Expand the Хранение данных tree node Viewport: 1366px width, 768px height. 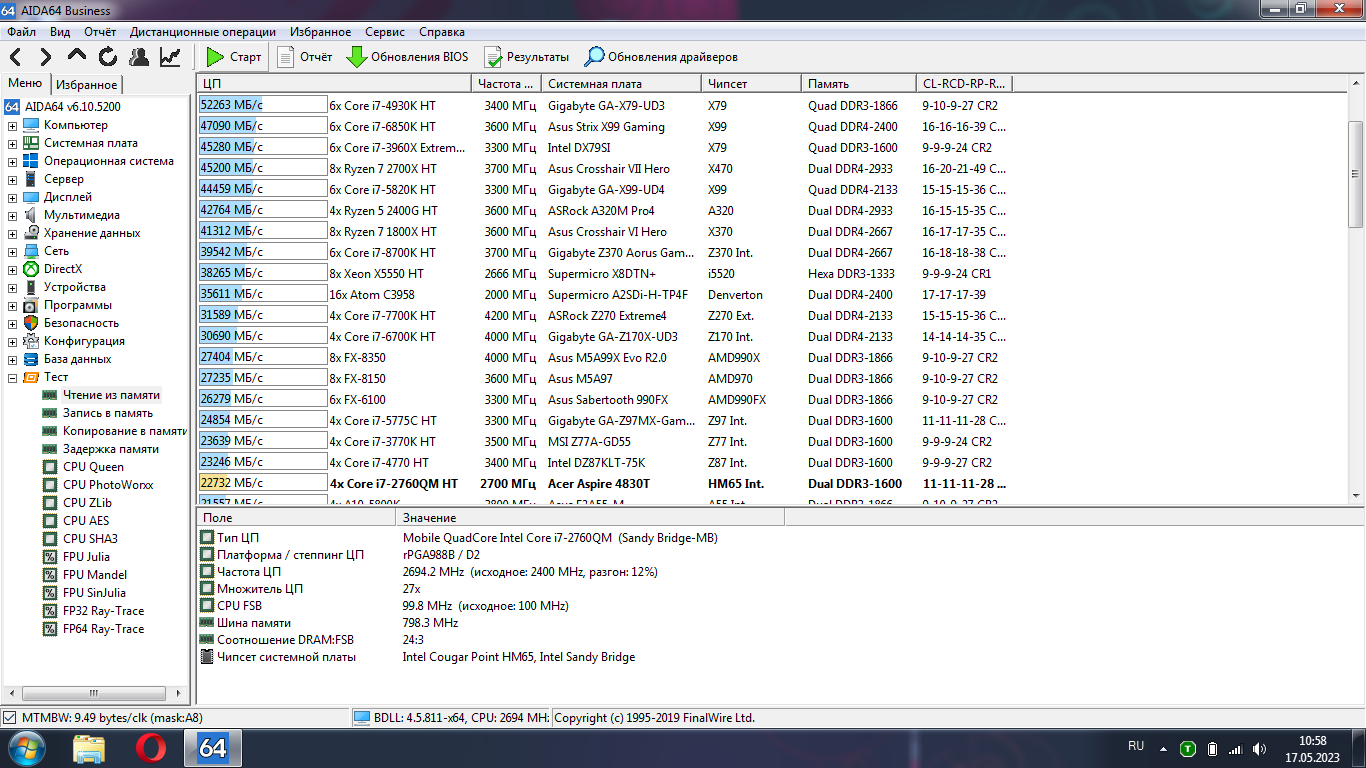tap(12, 233)
